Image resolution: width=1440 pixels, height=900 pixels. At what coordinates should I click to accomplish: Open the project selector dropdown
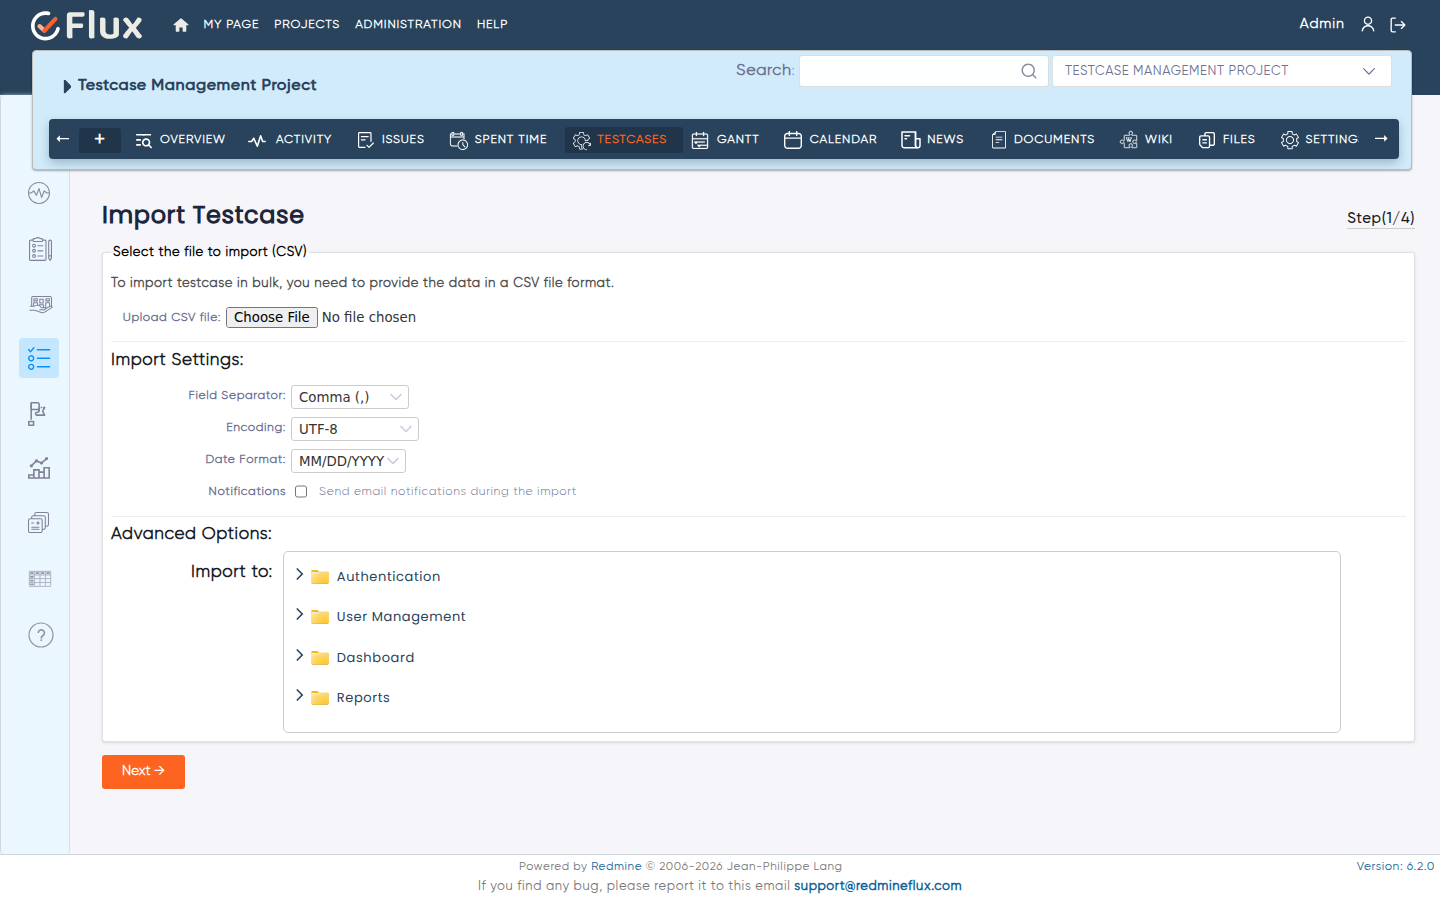(x=1221, y=71)
